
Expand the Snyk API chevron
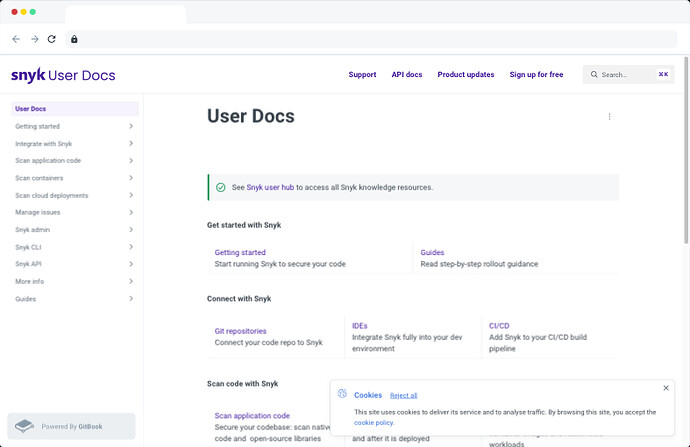click(131, 264)
